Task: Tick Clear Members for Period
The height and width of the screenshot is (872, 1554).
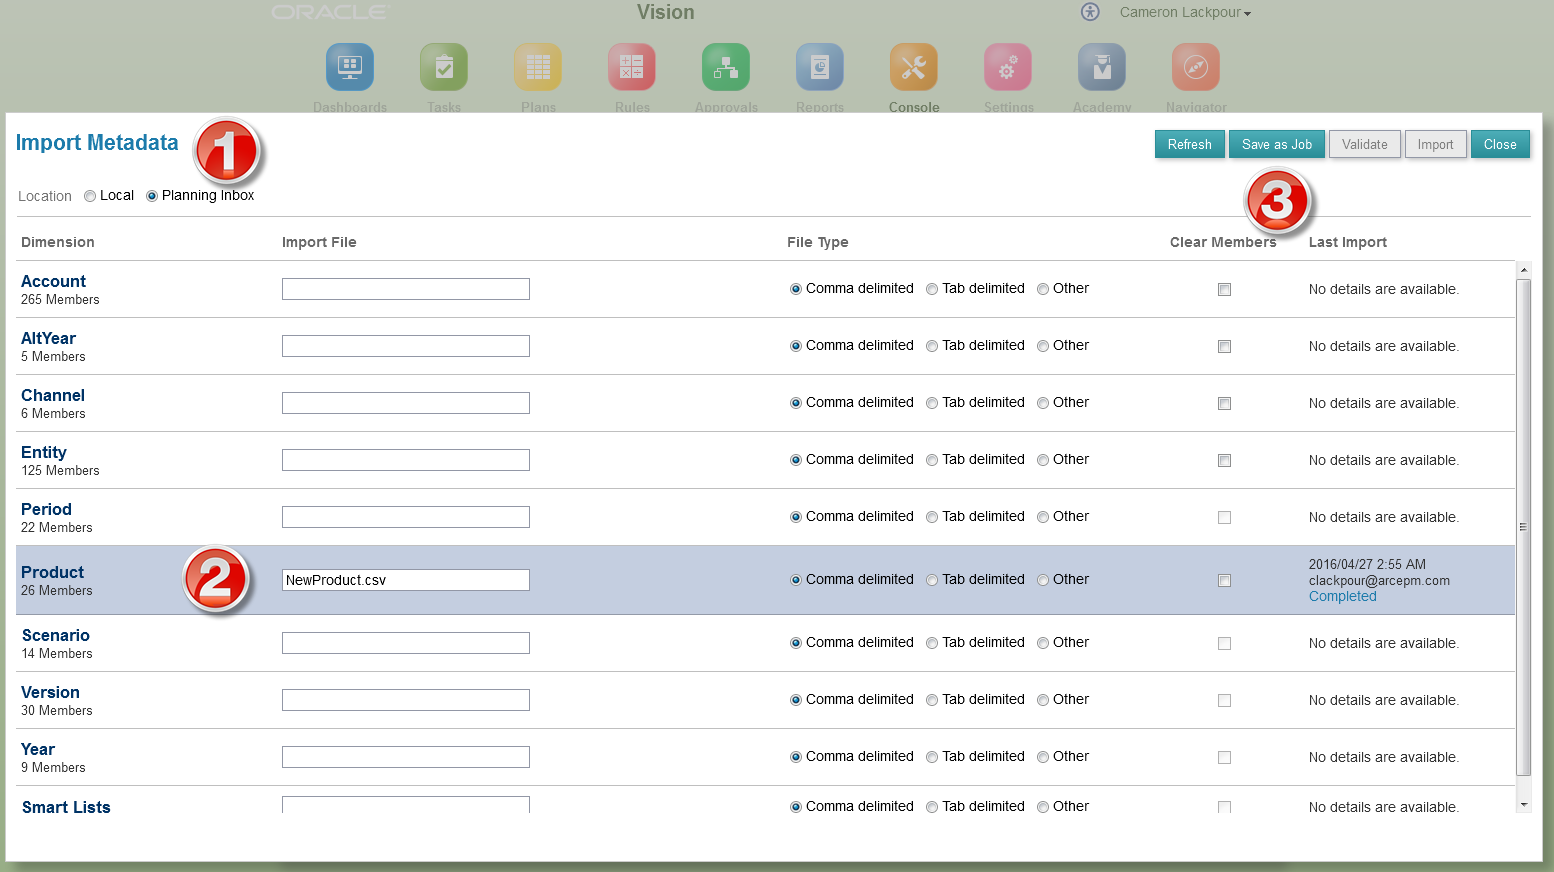Action: click(1224, 518)
